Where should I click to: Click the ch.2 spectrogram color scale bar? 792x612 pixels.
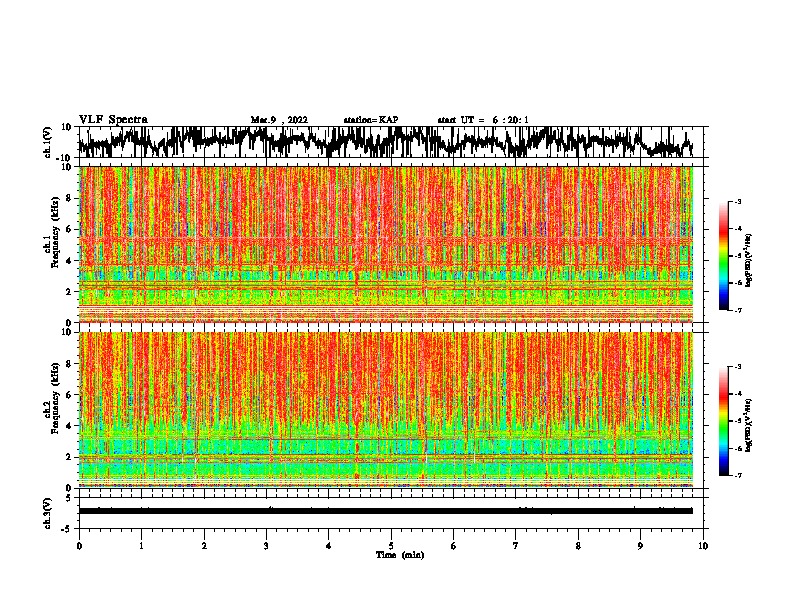pos(724,421)
